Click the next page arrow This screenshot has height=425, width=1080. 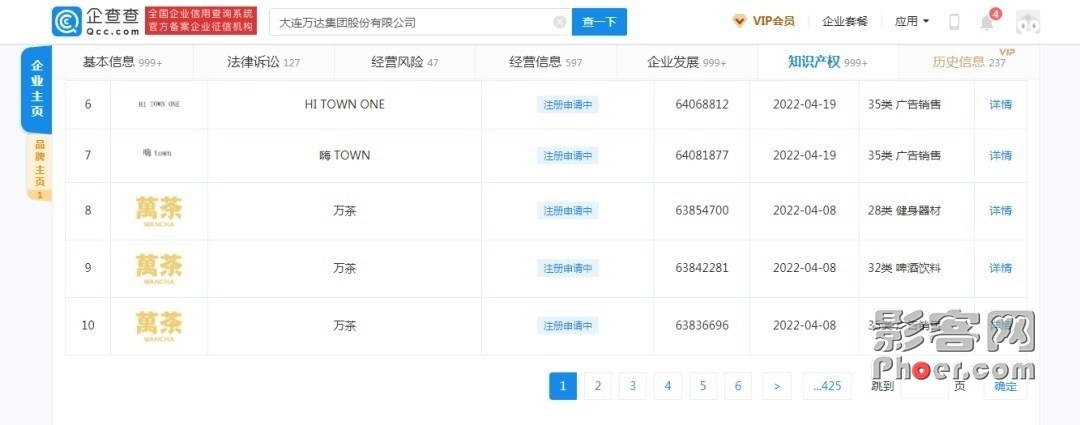tap(777, 386)
